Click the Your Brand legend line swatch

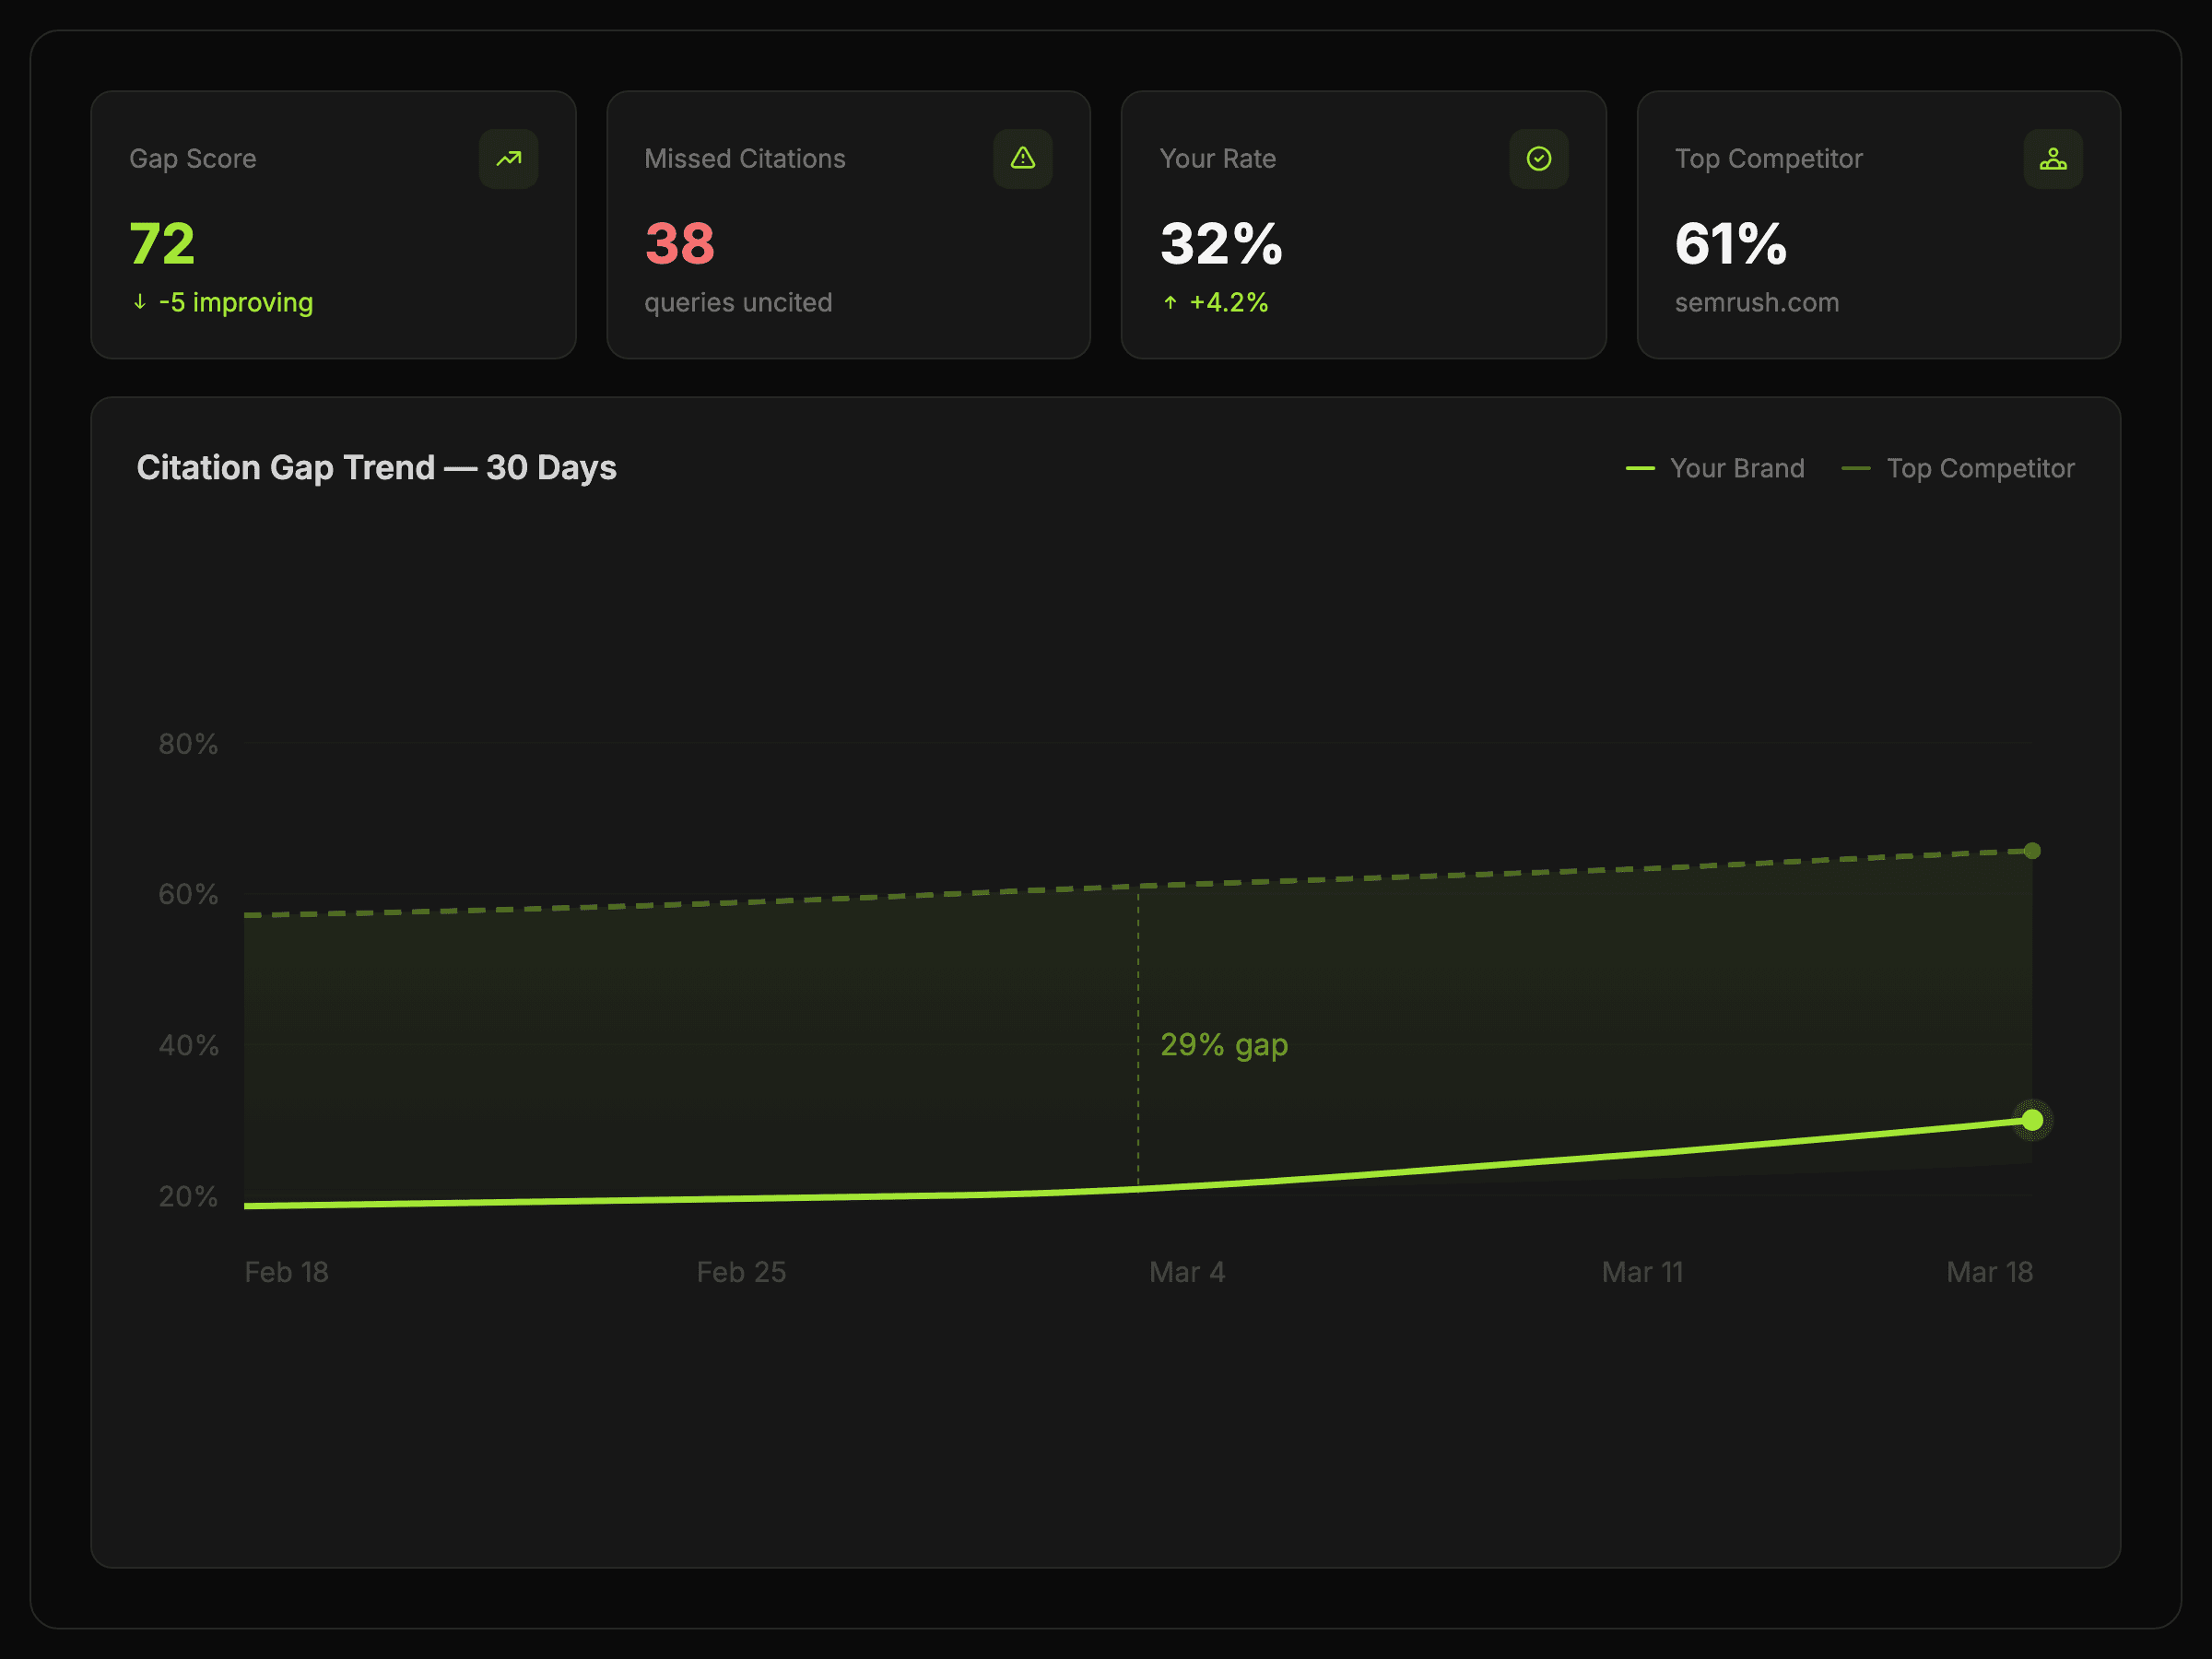tap(1640, 468)
